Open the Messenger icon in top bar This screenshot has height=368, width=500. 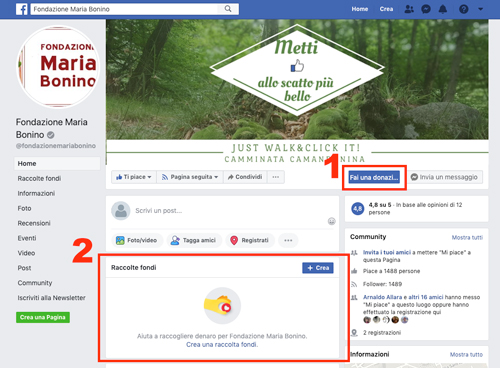pyautogui.click(x=426, y=9)
